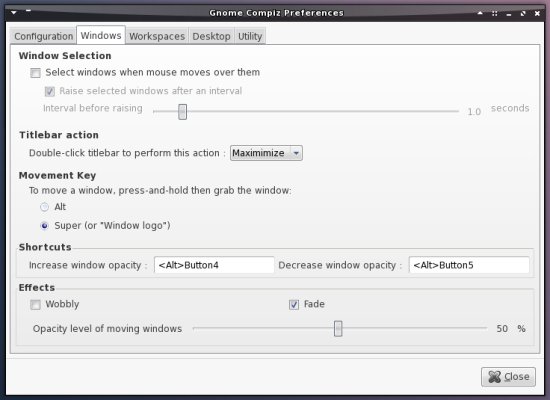
Task: Click the moving windows opacity slider handle
Action: tap(338, 328)
